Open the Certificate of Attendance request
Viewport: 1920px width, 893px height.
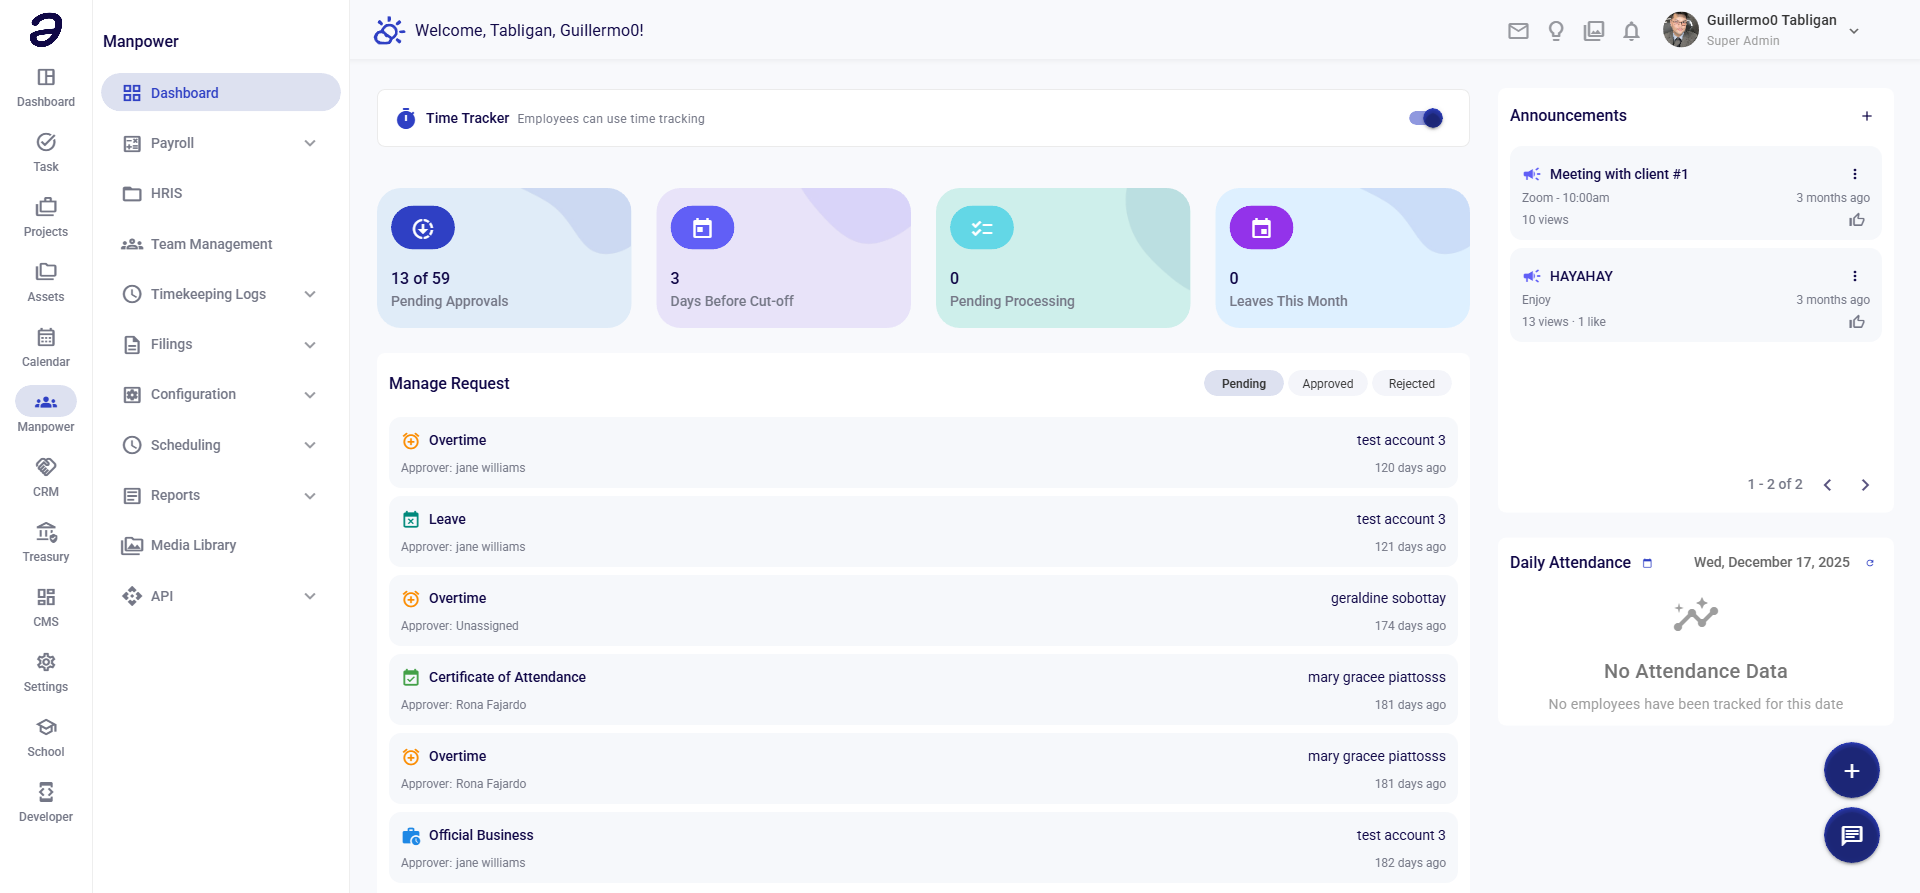pyautogui.click(x=923, y=690)
